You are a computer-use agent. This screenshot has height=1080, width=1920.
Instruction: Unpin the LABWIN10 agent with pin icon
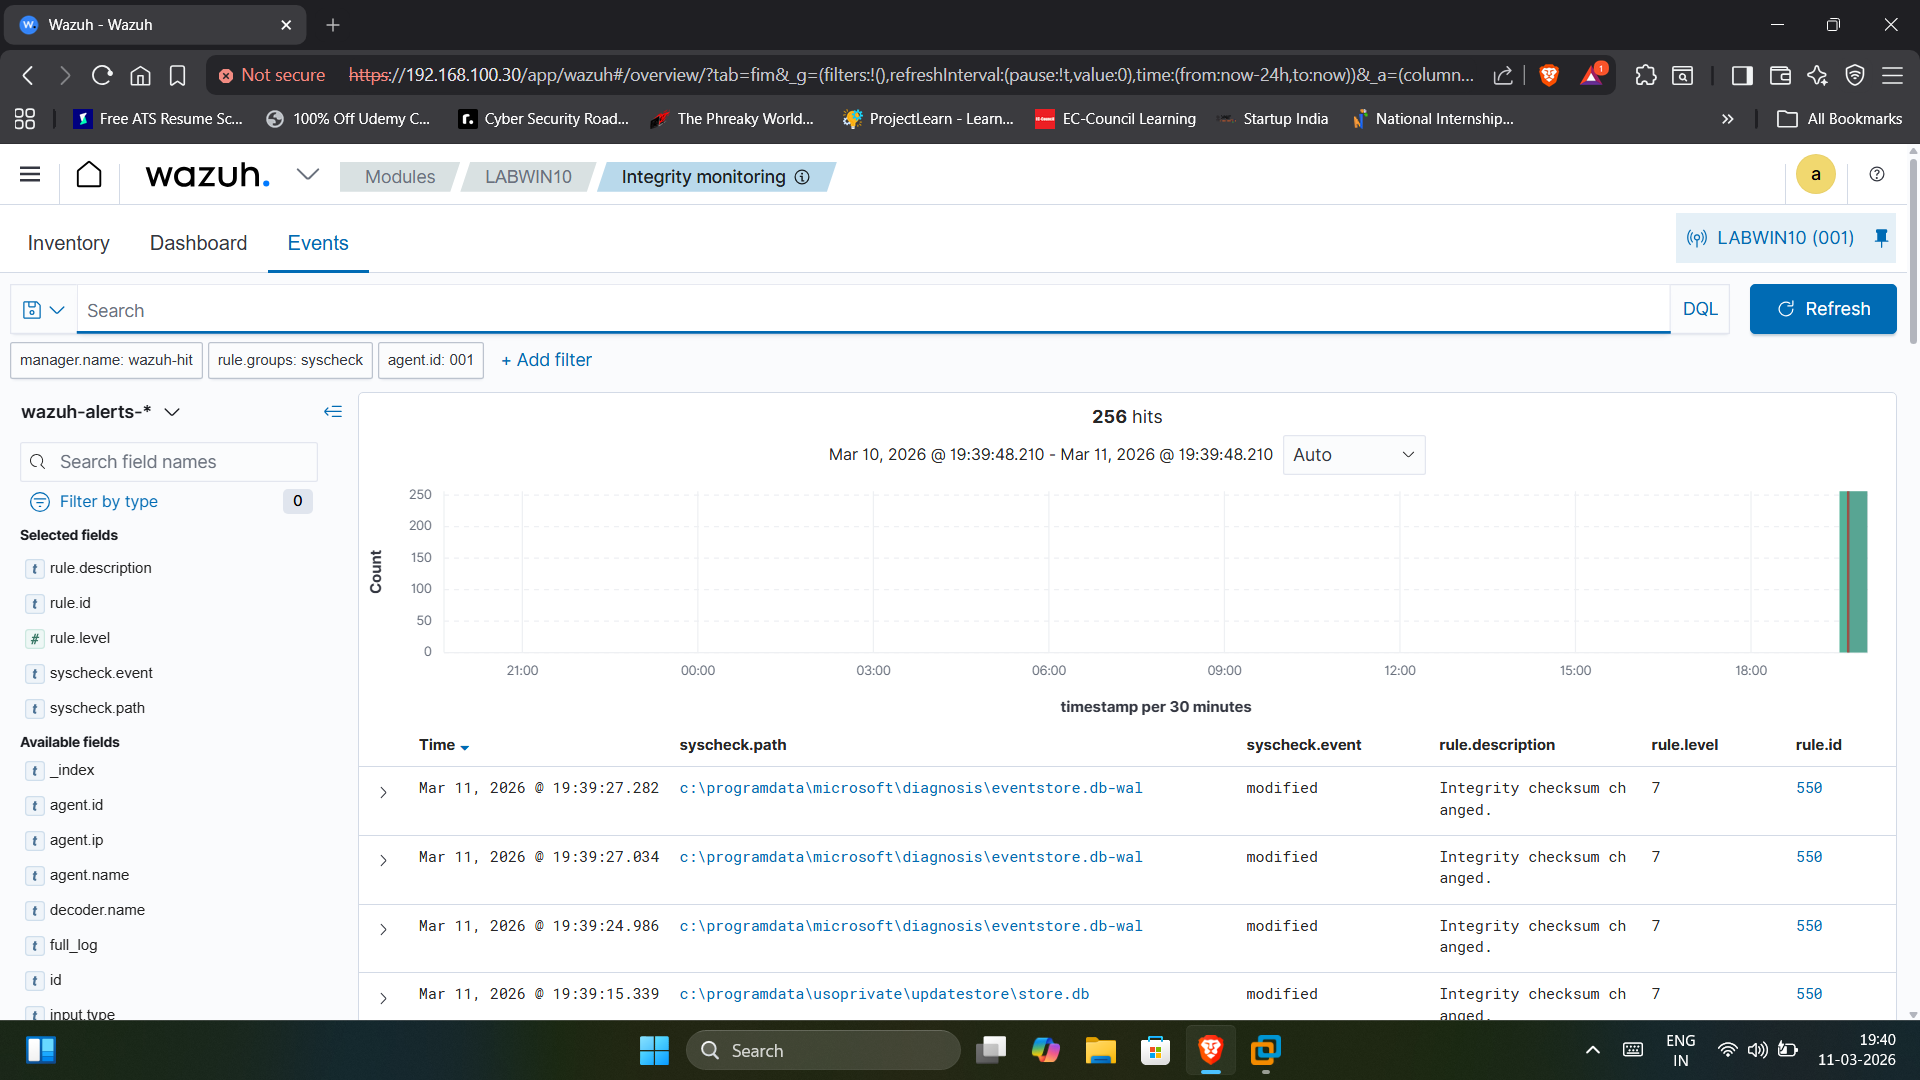tap(1881, 238)
